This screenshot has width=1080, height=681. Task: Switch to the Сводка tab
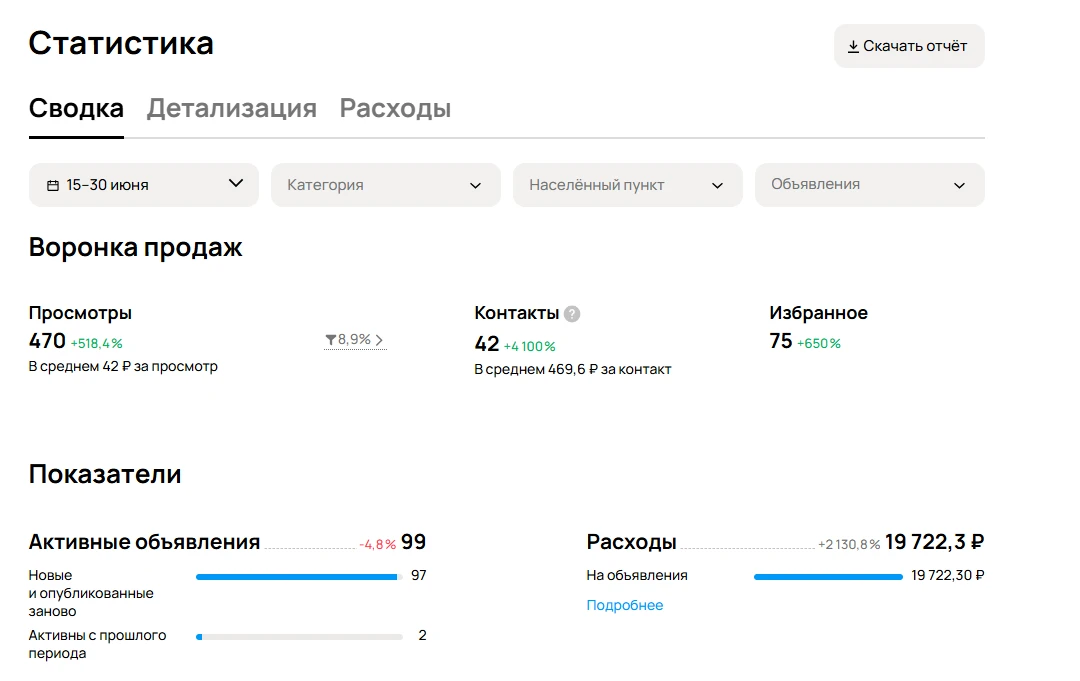[76, 108]
